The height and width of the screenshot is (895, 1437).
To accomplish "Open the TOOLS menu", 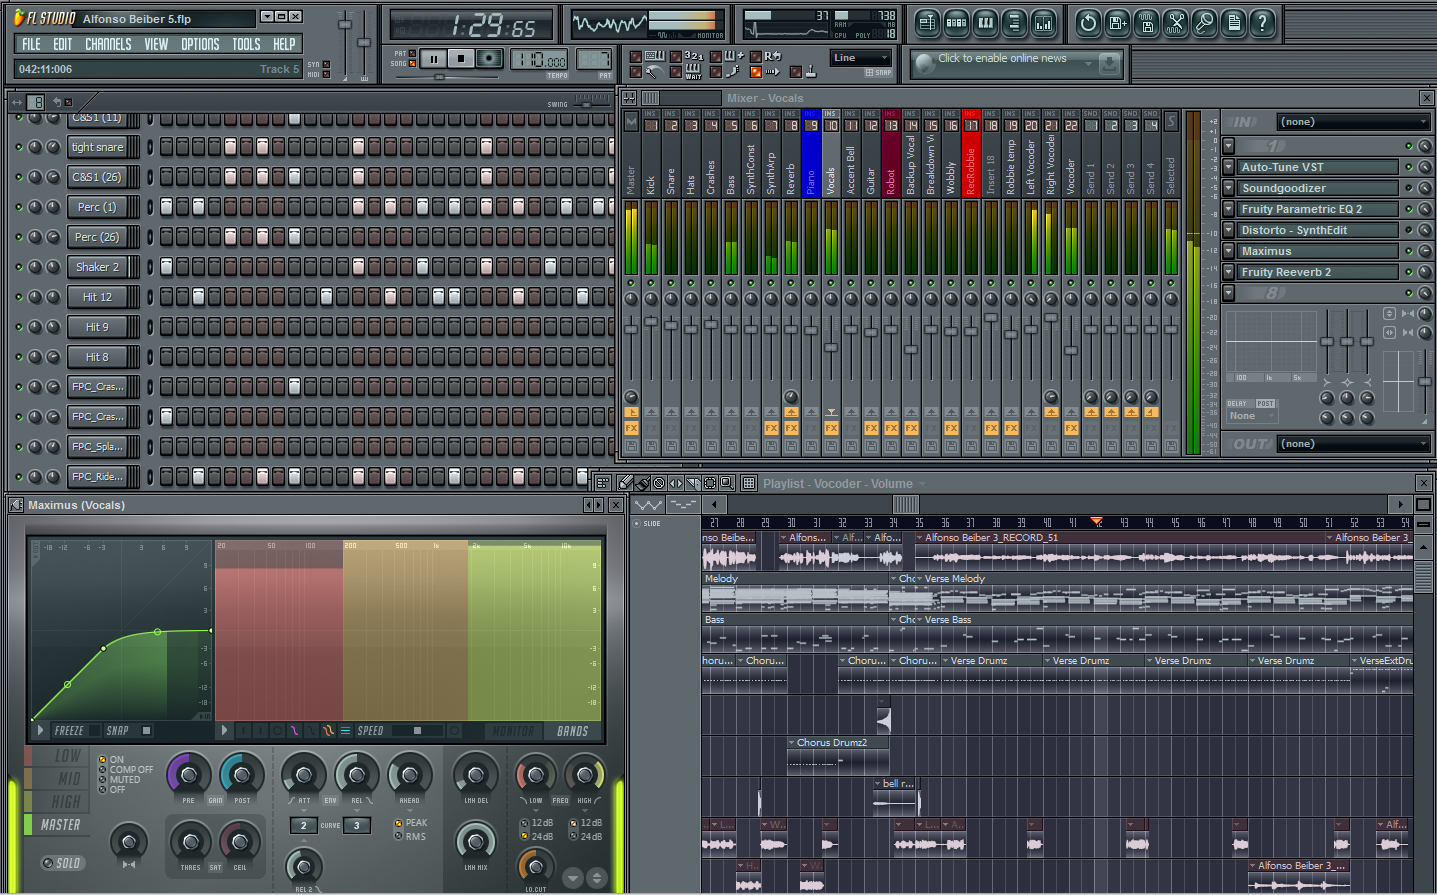I will 246,44.
